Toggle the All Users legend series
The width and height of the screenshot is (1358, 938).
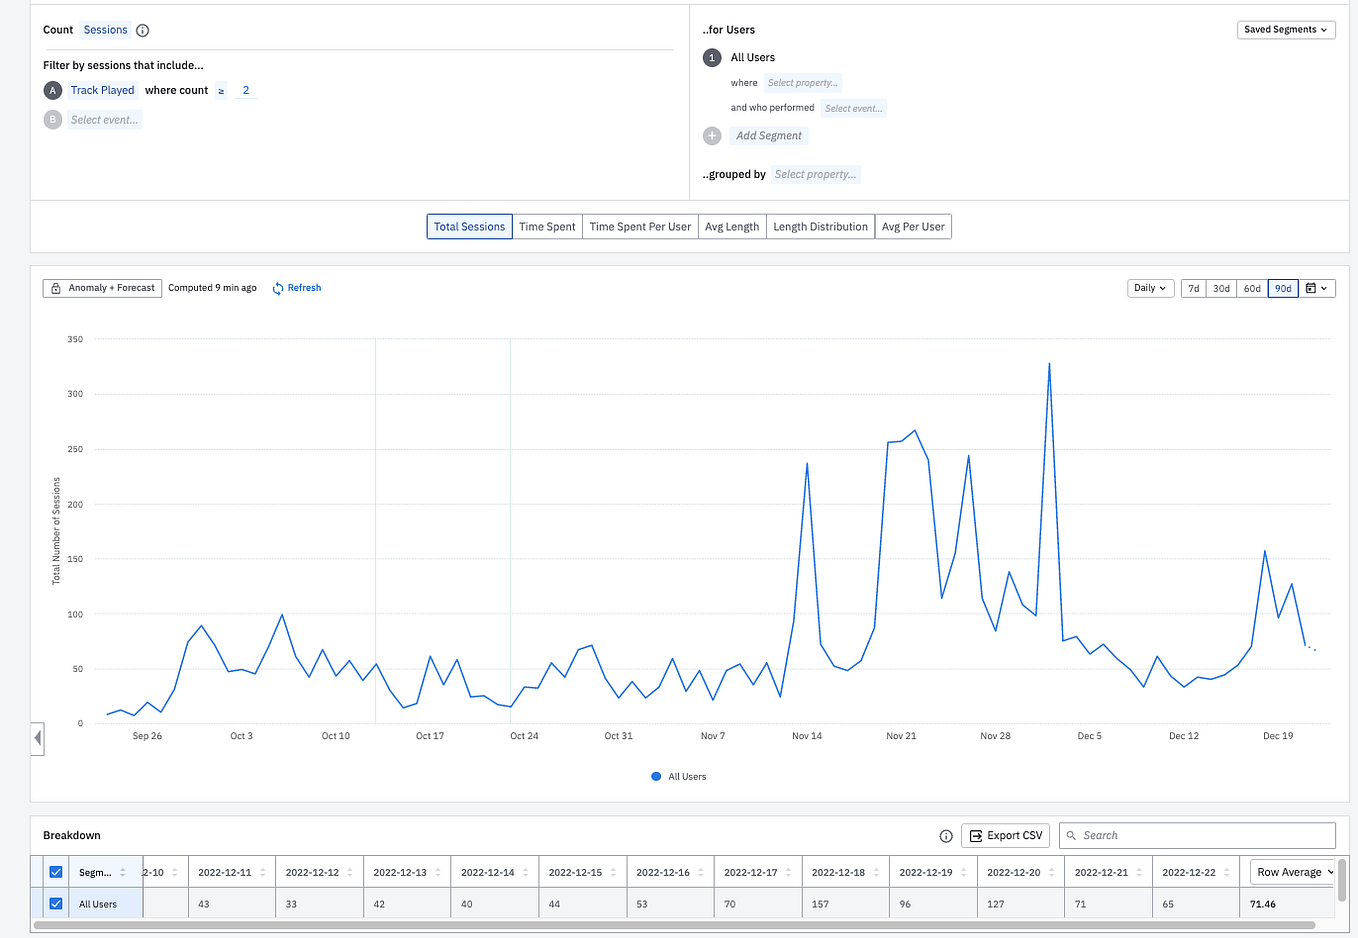pyautogui.click(x=678, y=777)
